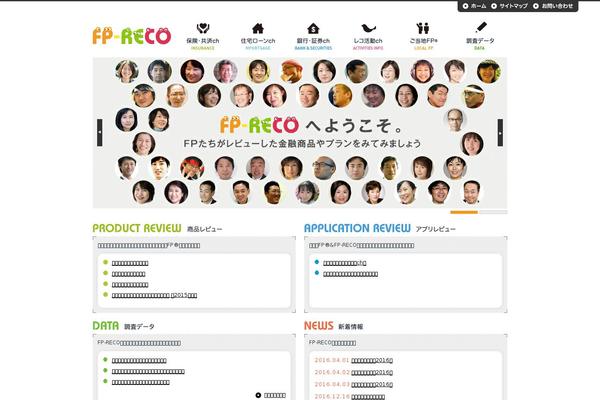Open お問い合わせ contact link at top
600x400 pixels.
click(553, 6)
